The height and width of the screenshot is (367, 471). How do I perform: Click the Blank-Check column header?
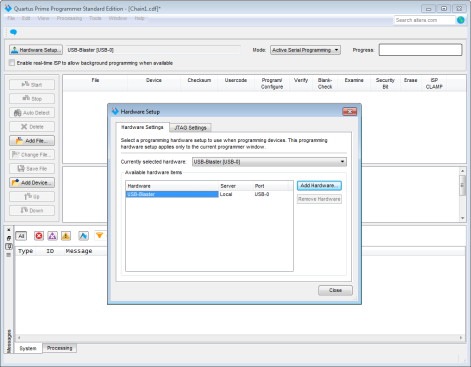point(325,83)
